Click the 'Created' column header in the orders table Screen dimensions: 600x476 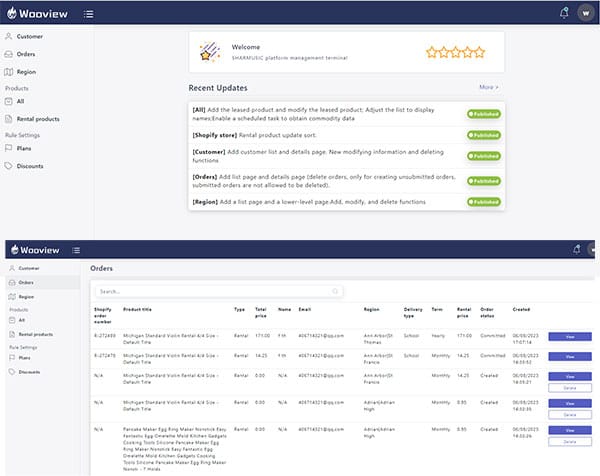(x=521, y=309)
